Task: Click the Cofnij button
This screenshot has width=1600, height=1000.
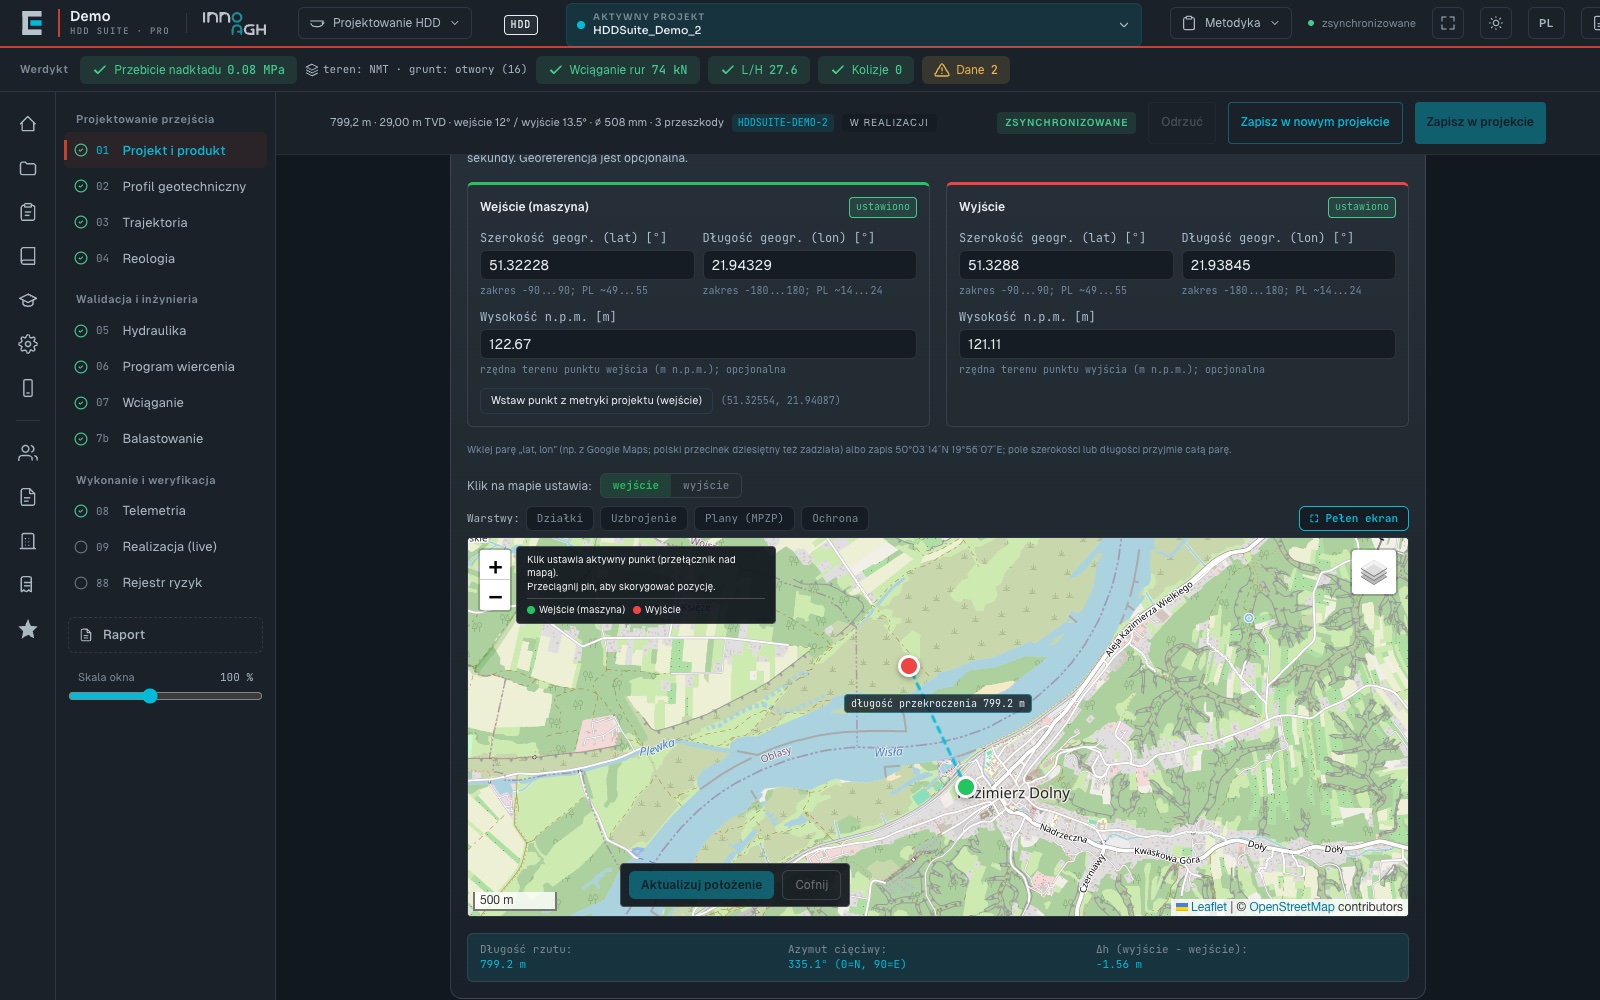Action: 811,885
